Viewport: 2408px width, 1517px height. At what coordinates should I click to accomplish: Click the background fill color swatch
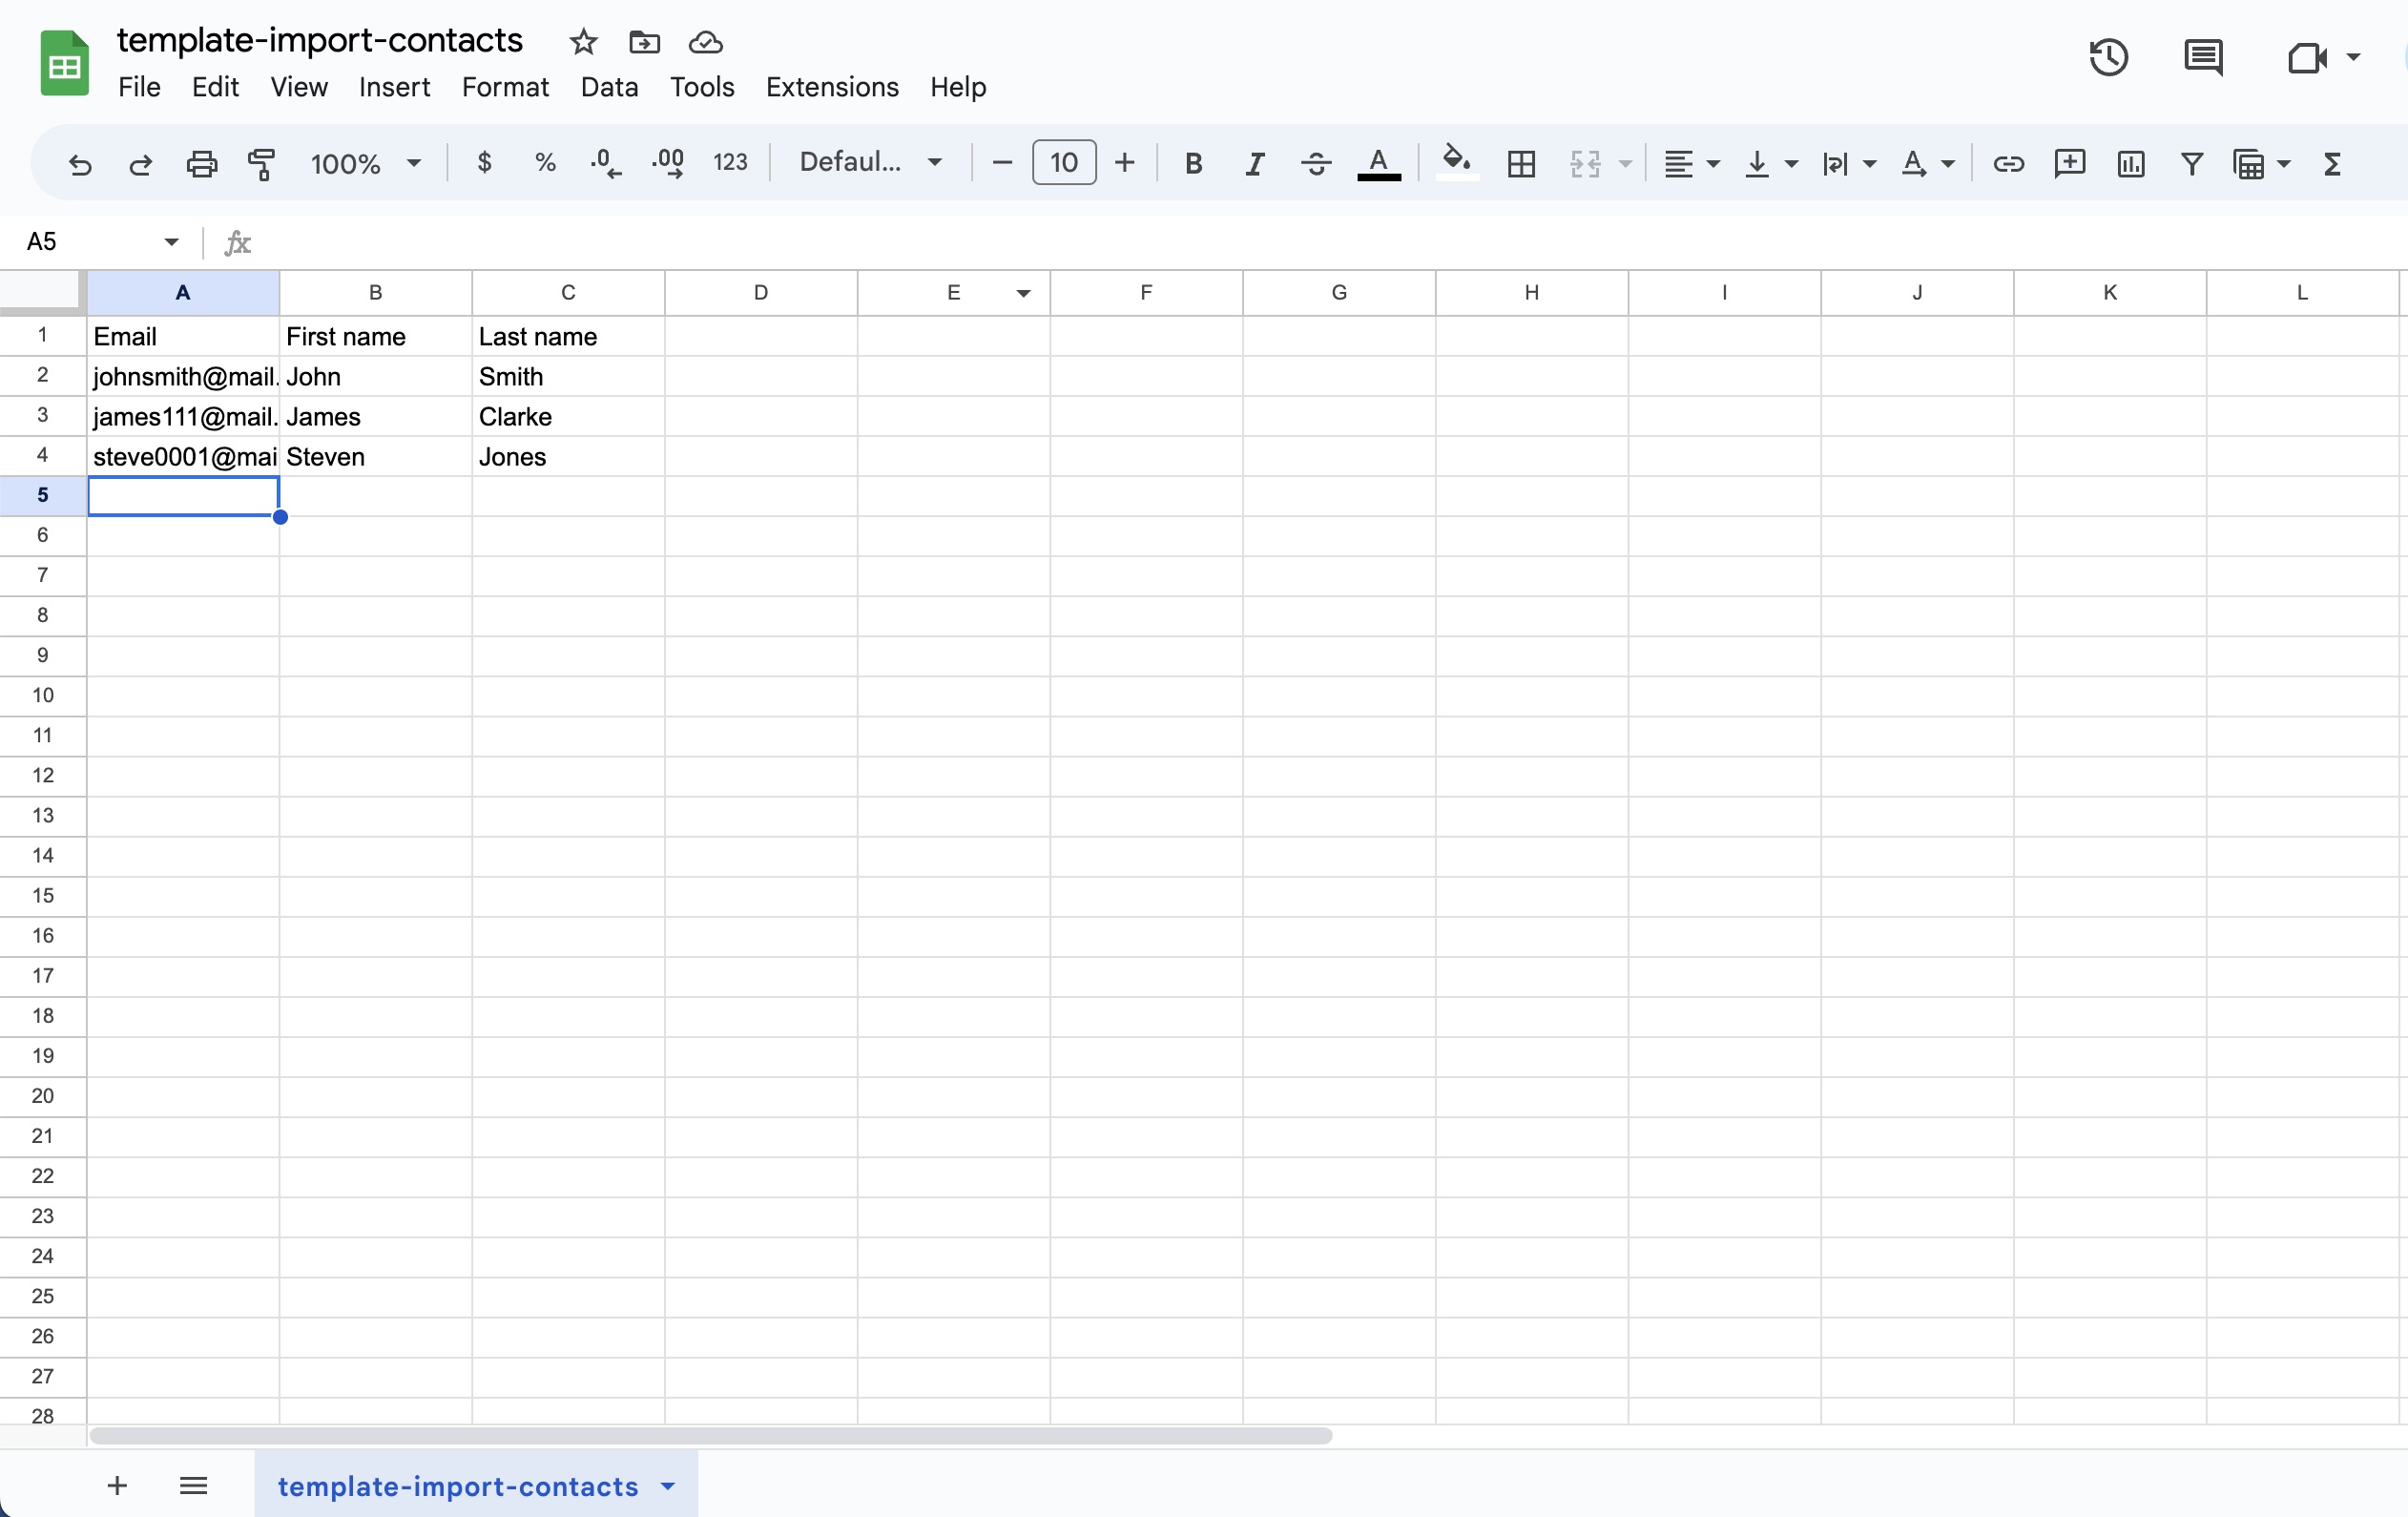1454,162
